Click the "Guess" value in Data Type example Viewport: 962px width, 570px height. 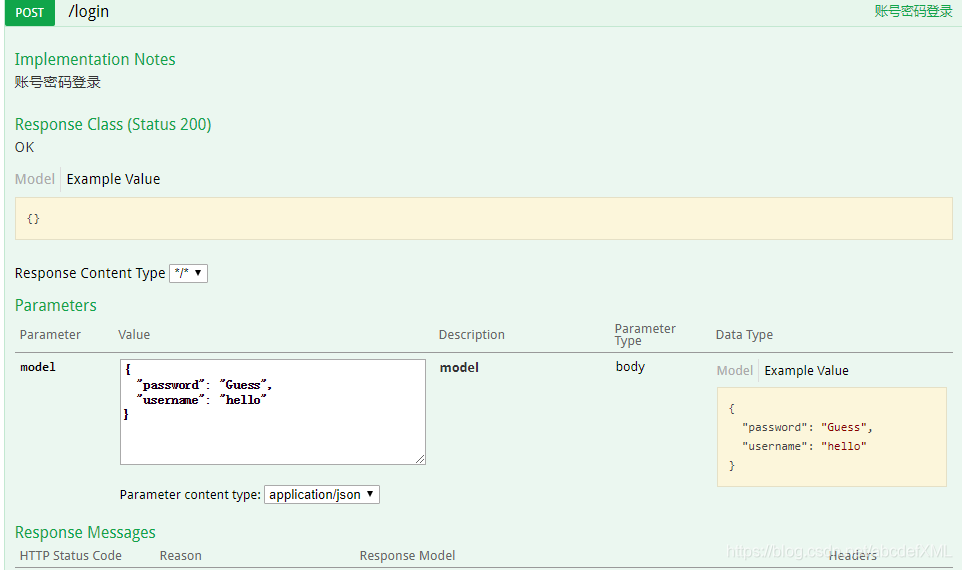click(844, 428)
